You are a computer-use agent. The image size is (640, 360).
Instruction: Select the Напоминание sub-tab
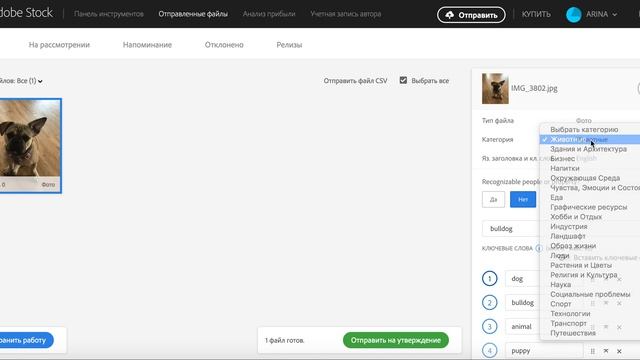pos(147,45)
